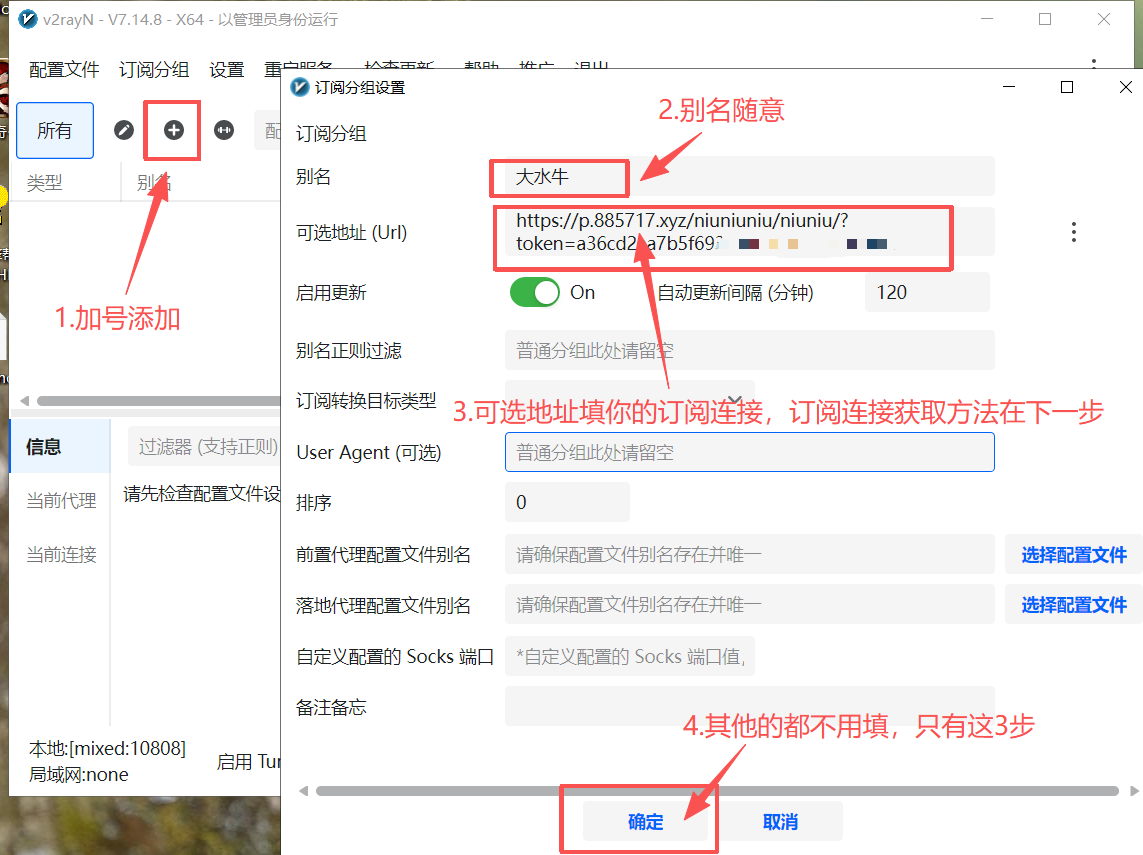Click the 取消 button
Screen dimensions: 1143x855
point(780,821)
